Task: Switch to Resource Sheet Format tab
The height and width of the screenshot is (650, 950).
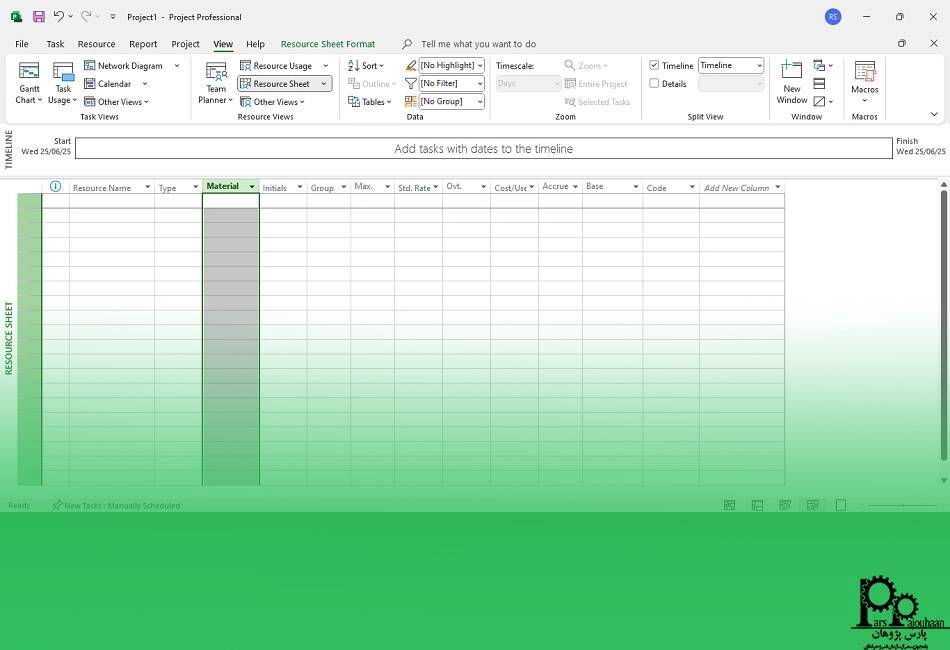Action: tap(328, 44)
